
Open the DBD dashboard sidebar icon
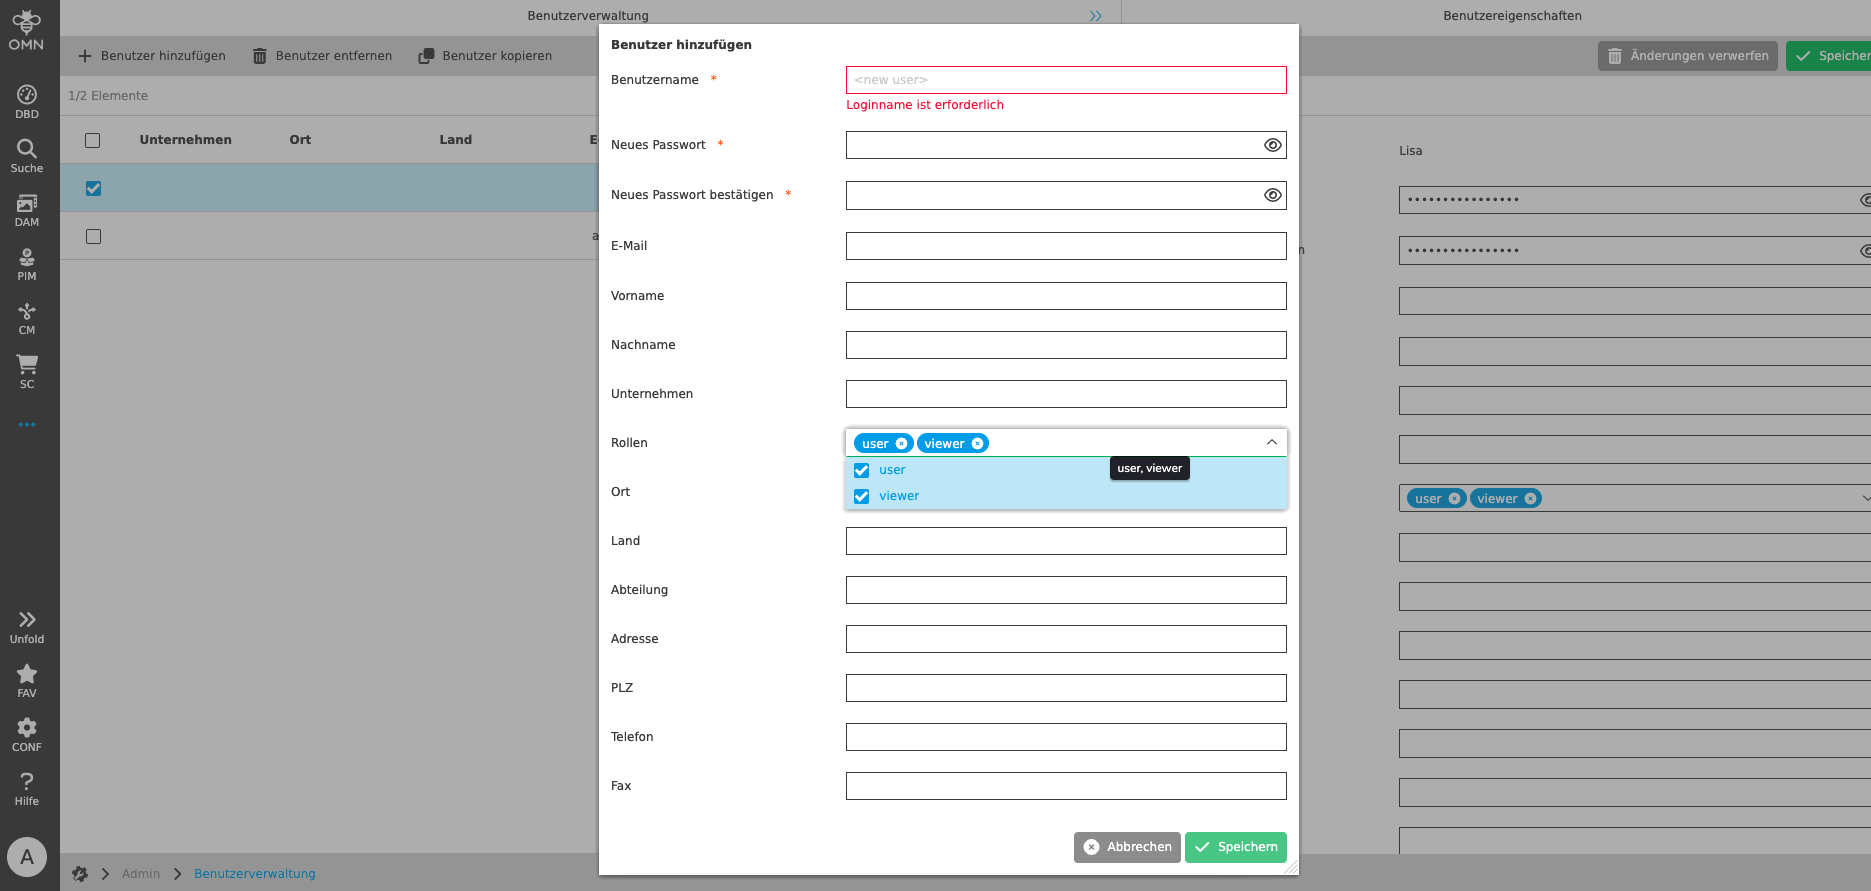pos(27,101)
